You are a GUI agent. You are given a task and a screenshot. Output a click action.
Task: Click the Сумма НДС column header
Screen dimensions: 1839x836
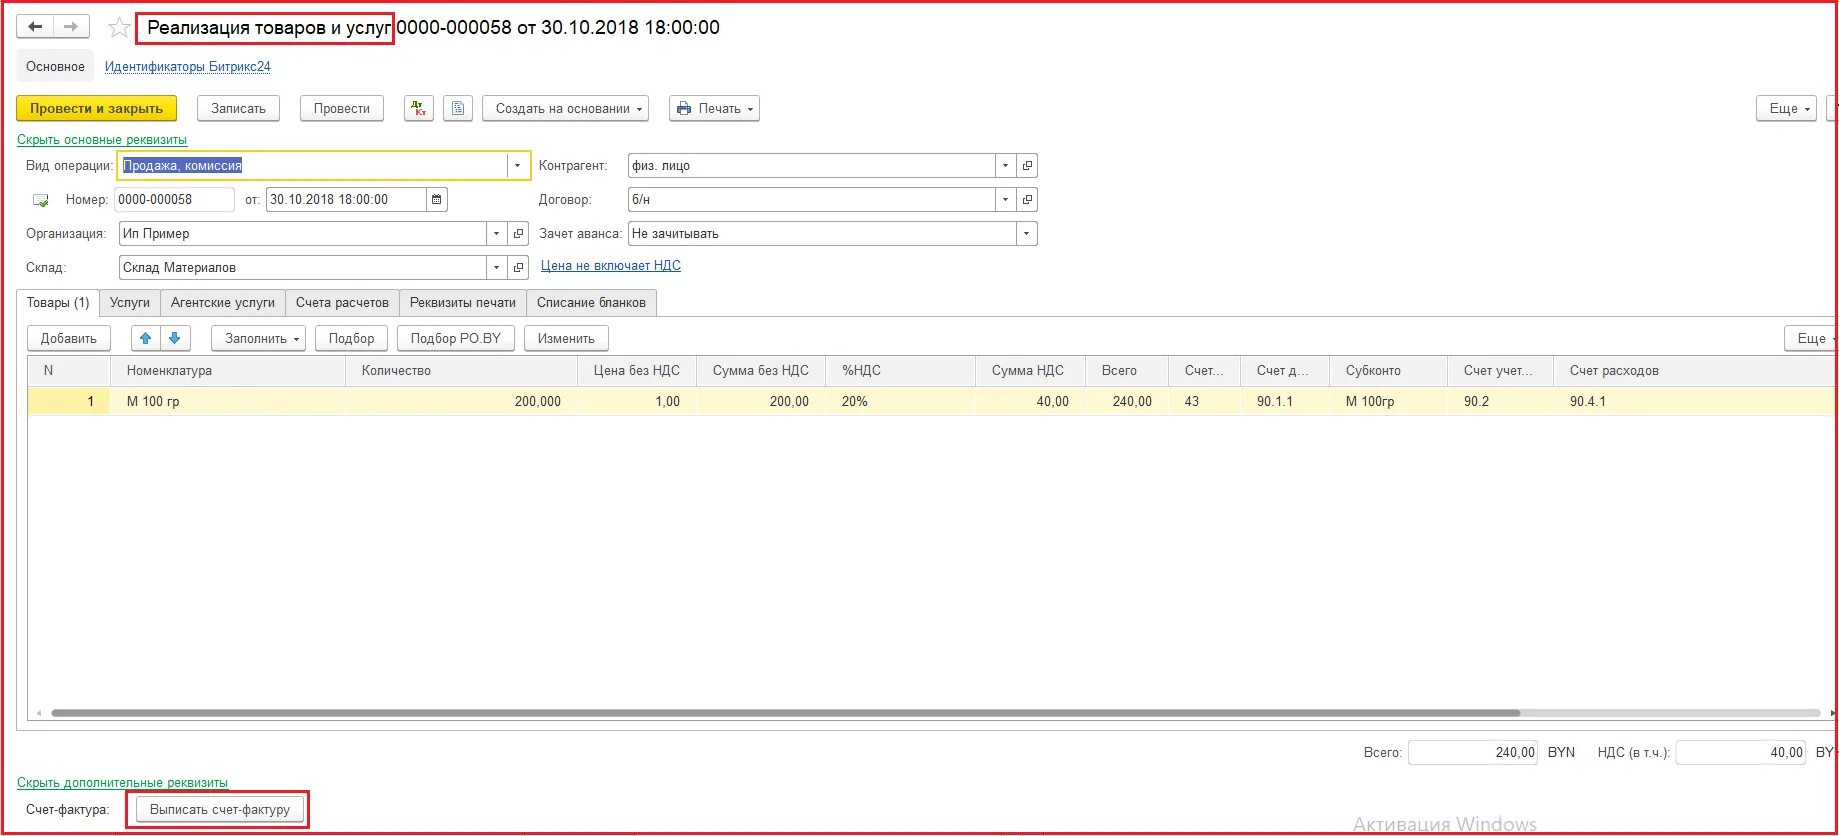(x=1030, y=371)
